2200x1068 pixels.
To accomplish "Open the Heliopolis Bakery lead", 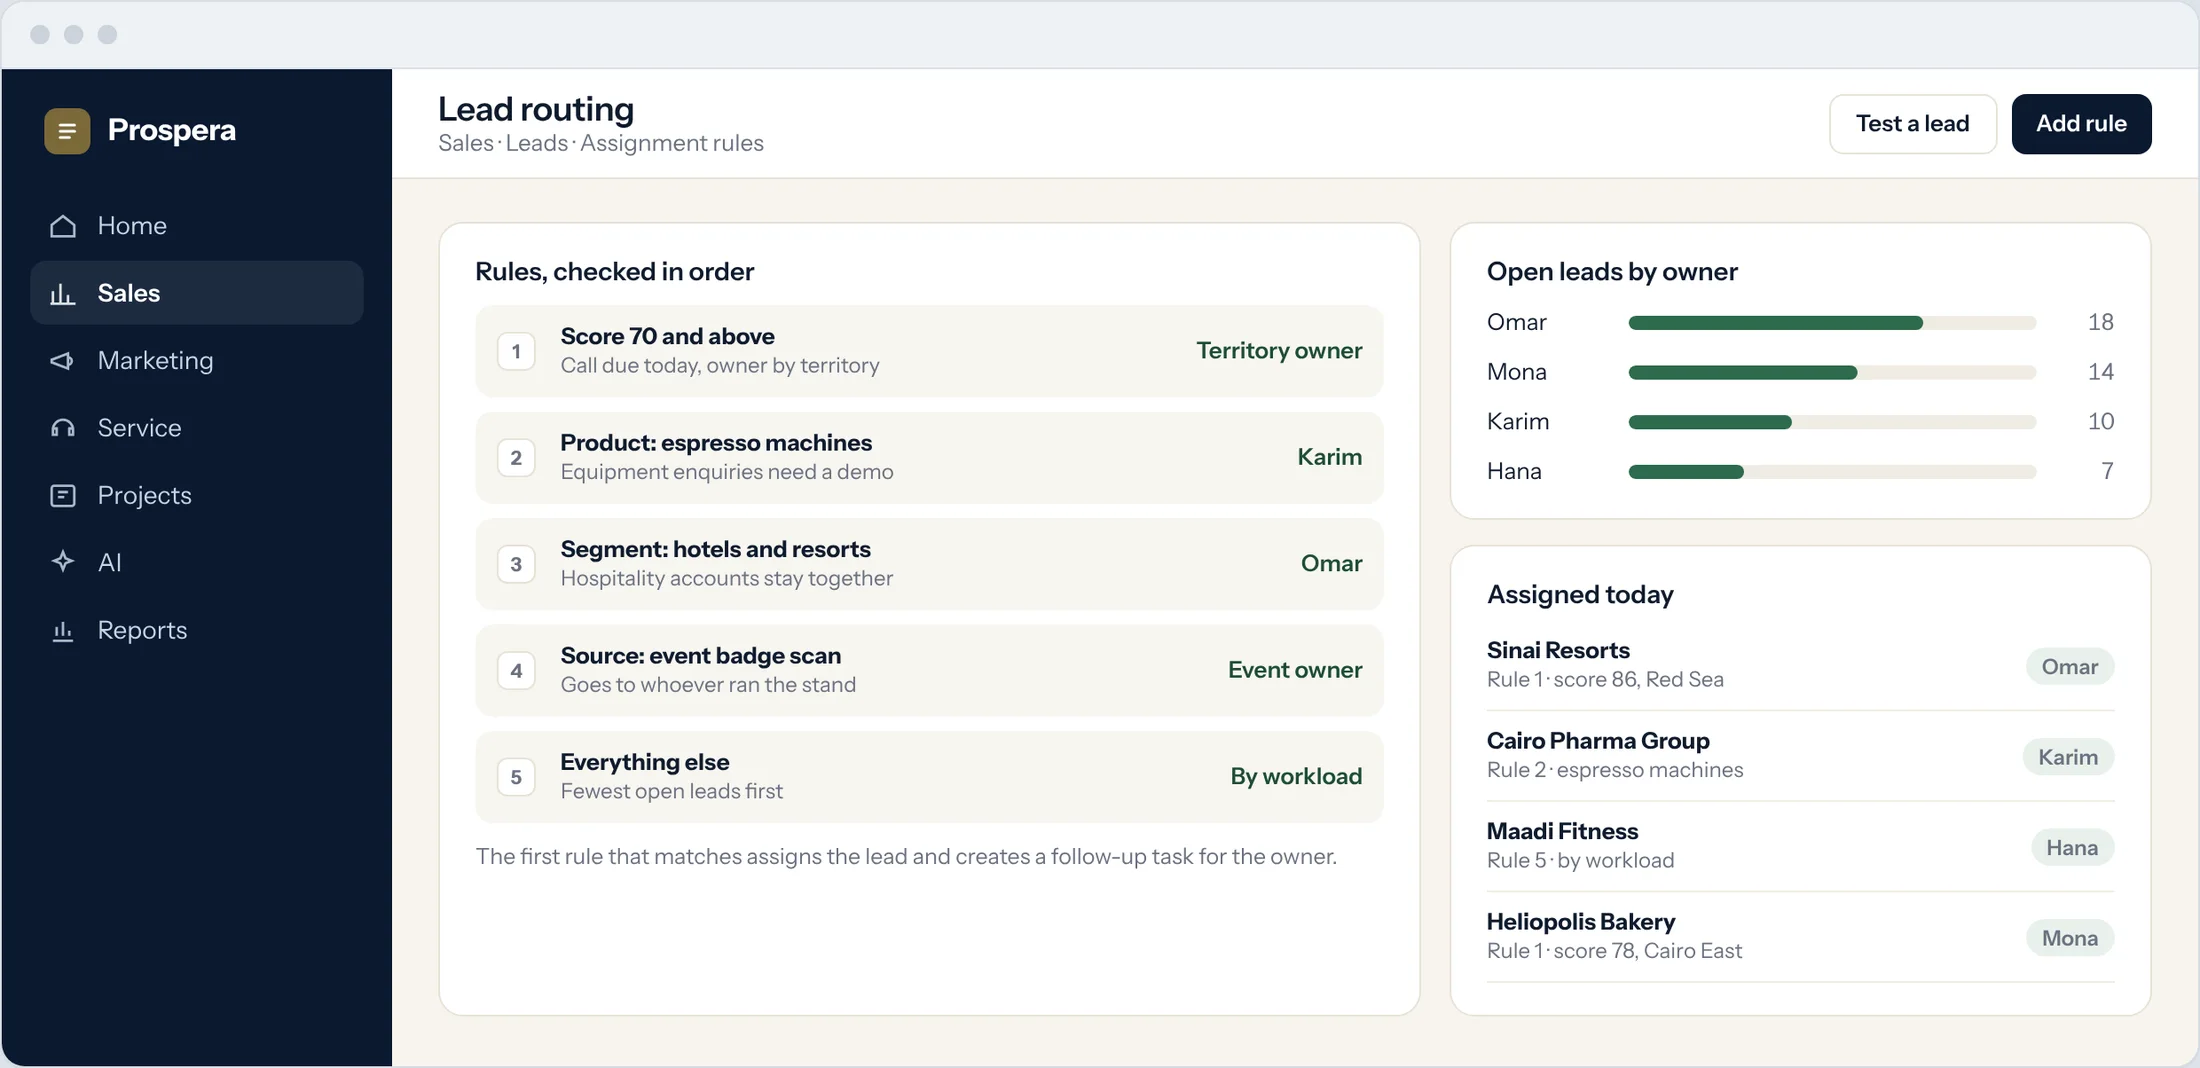I will point(1800,937).
